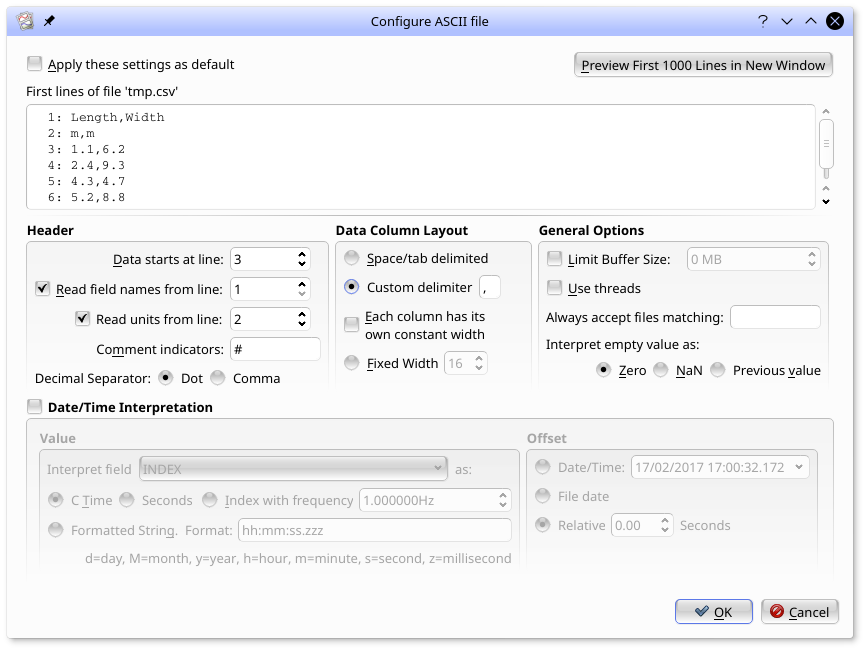Image resolution: width=866 pixels, height=651 pixels.
Task: Select Comma decimal separator
Action: point(218,378)
